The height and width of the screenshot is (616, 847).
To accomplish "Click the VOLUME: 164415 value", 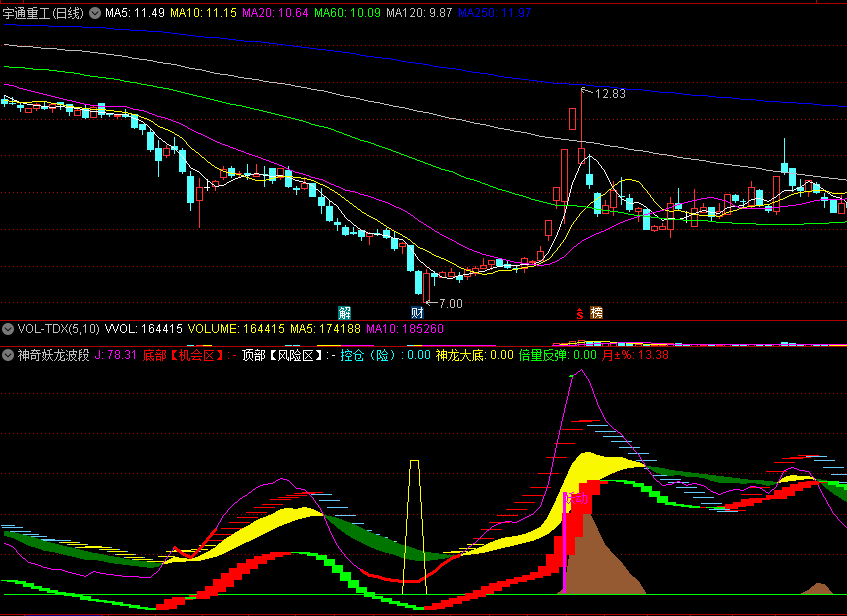I will pos(236,329).
